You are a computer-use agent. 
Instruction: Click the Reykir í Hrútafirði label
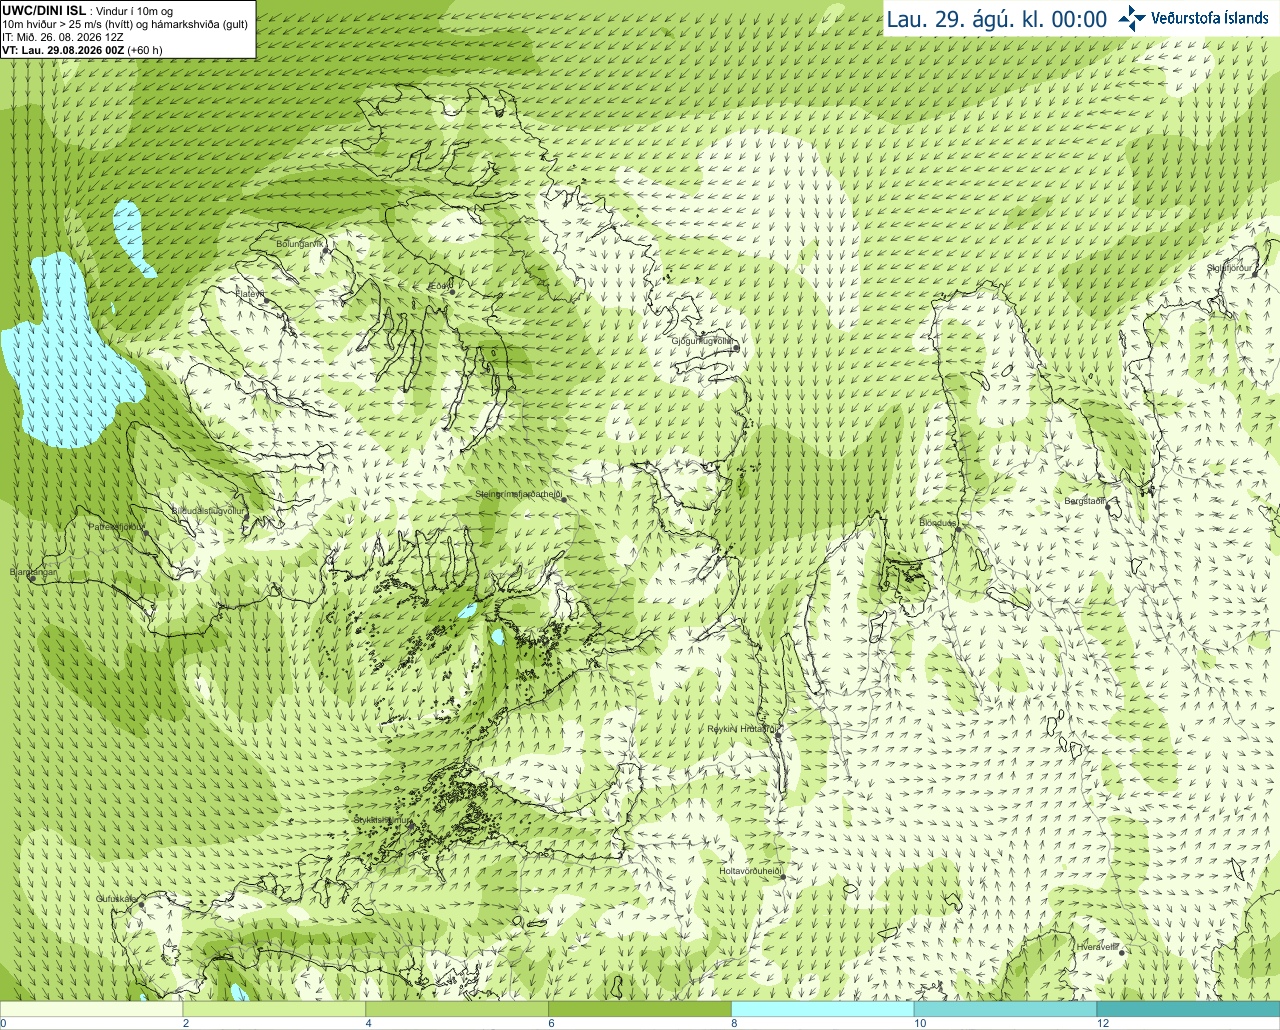click(x=741, y=729)
